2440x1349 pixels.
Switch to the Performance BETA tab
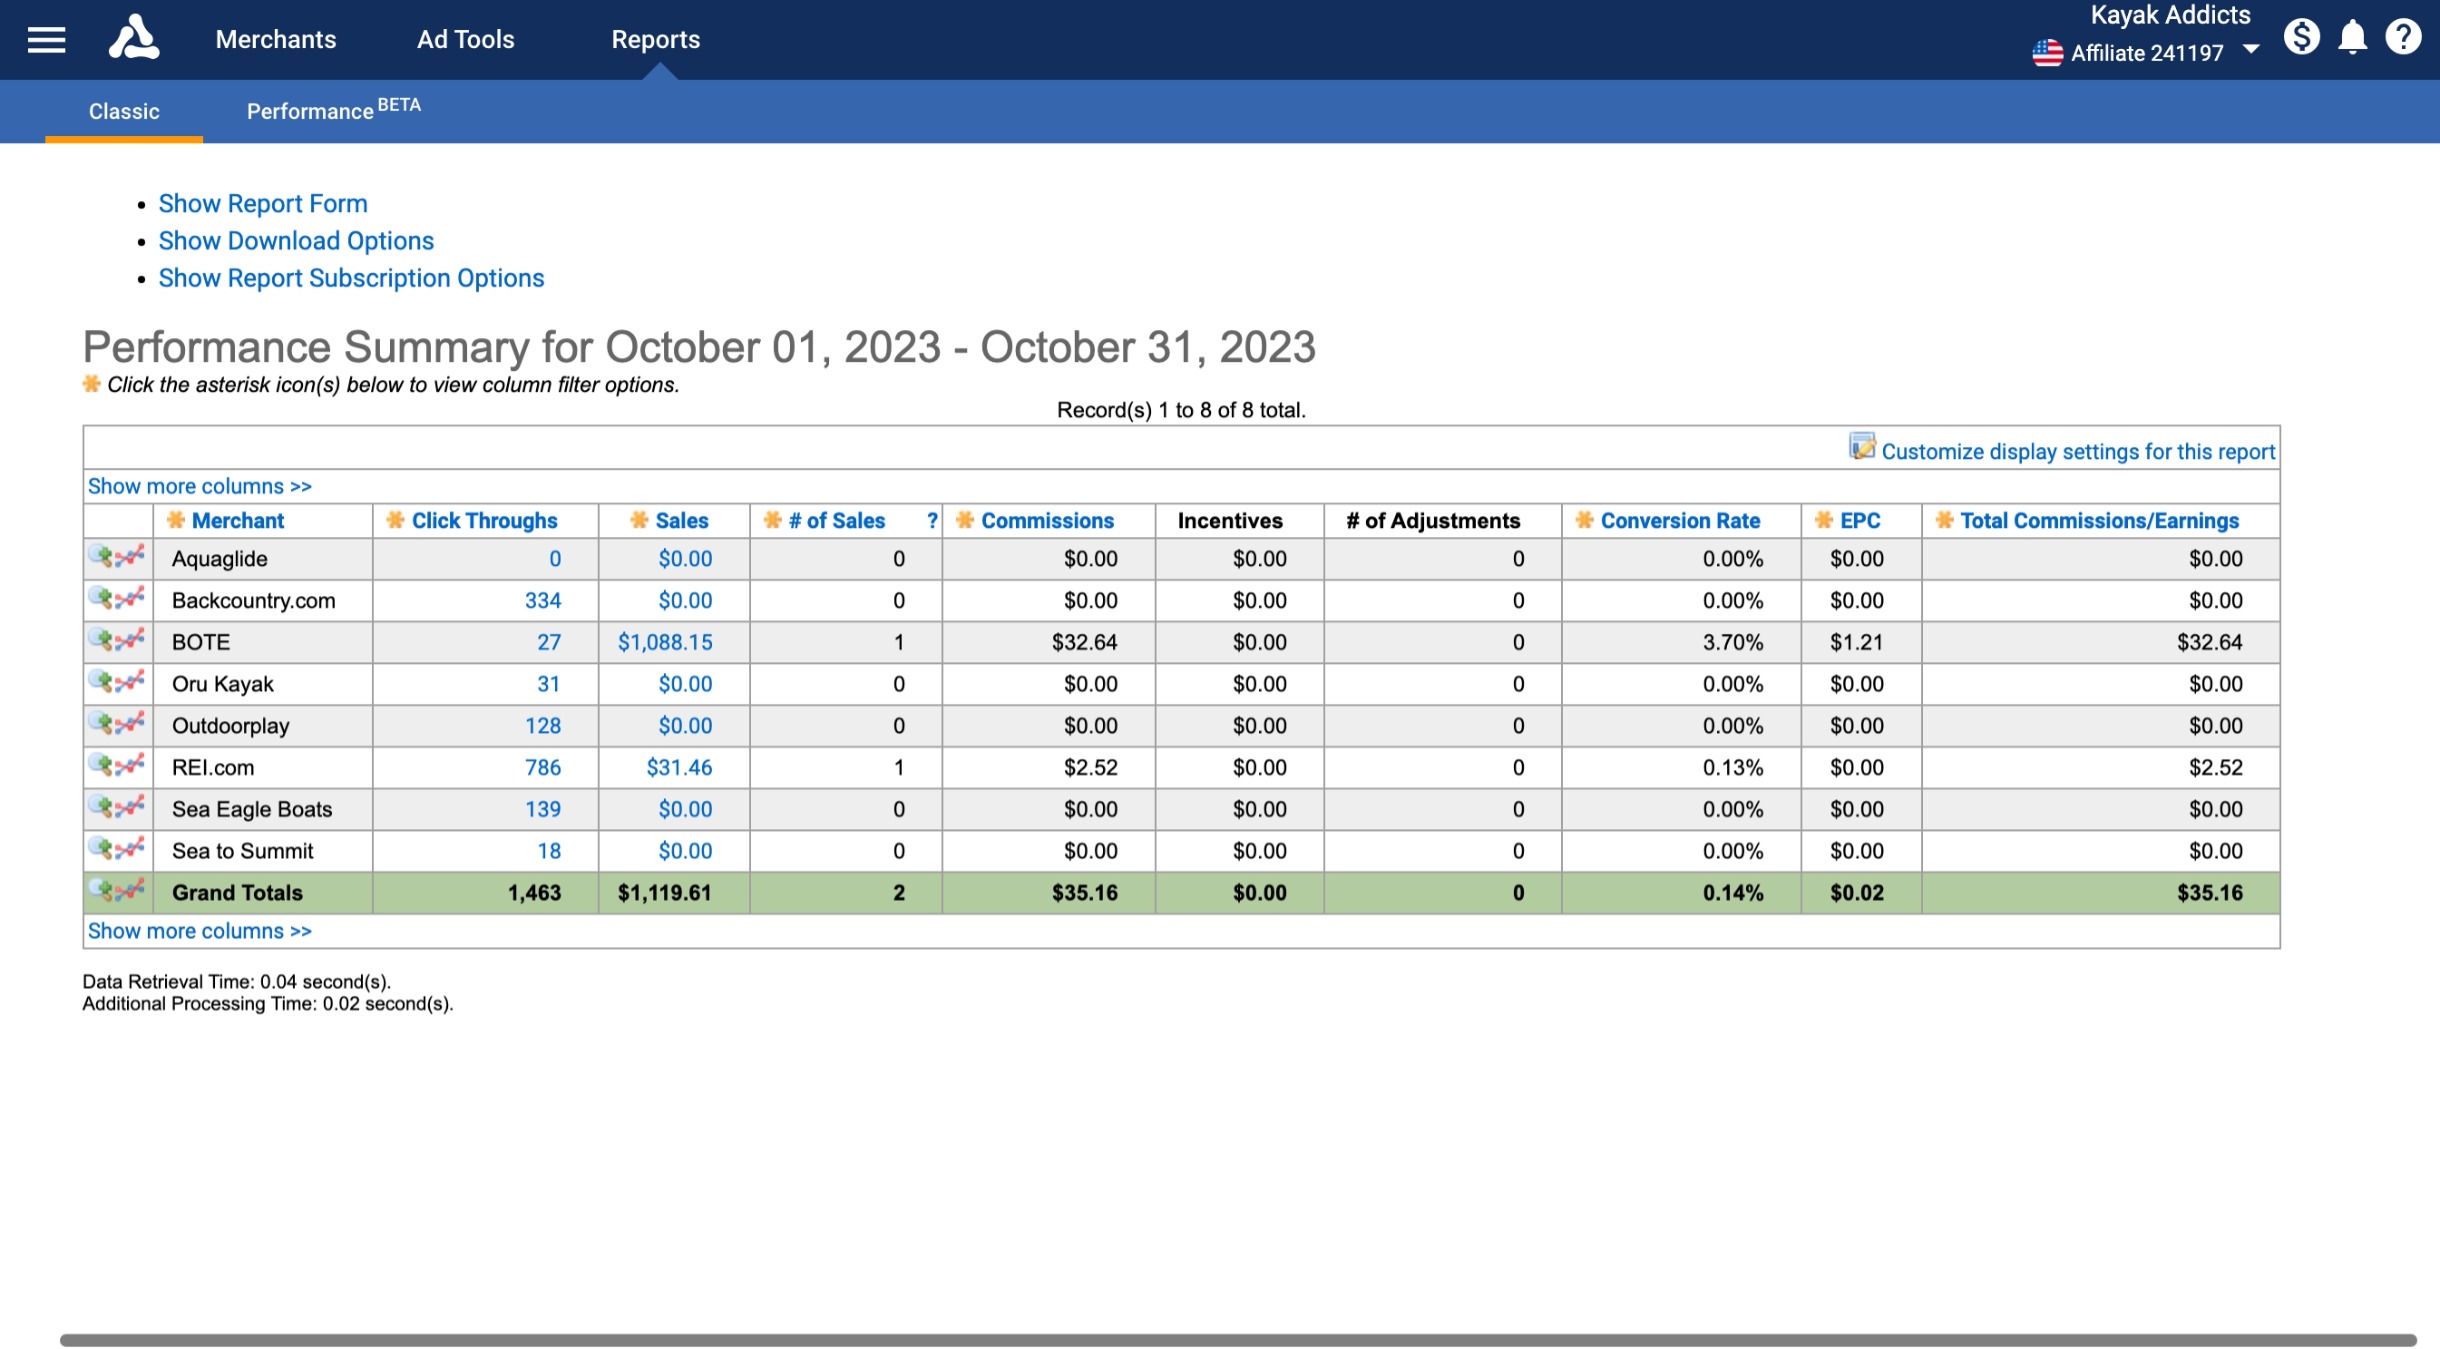(x=334, y=110)
